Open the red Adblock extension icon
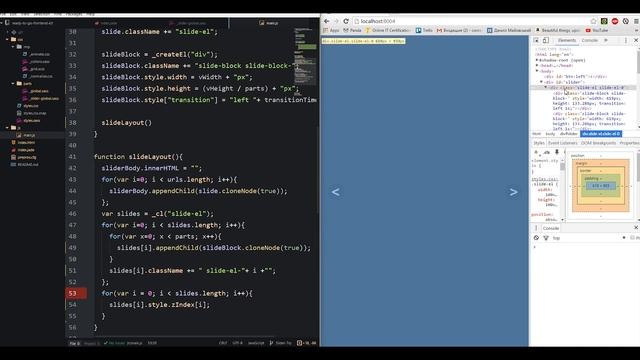Viewport: 640px width, 360px height. point(615,21)
